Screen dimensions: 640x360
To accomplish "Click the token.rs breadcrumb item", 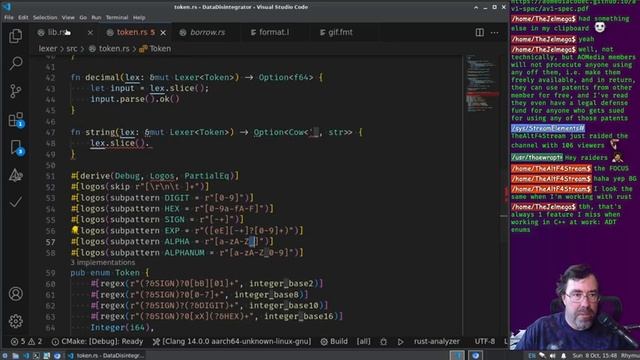I will click(x=109, y=49).
